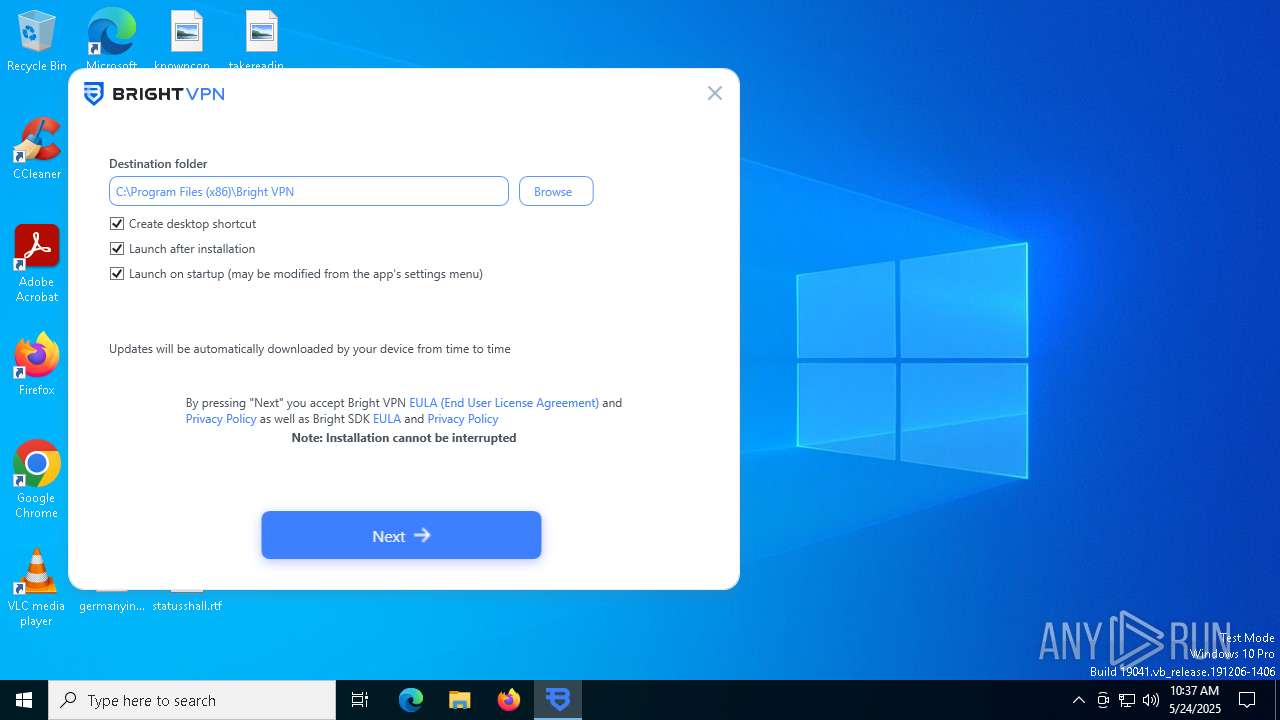Select the Bright VPN installer taskbar icon
Image resolution: width=1280 pixels, height=720 pixels.
[558, 700]
